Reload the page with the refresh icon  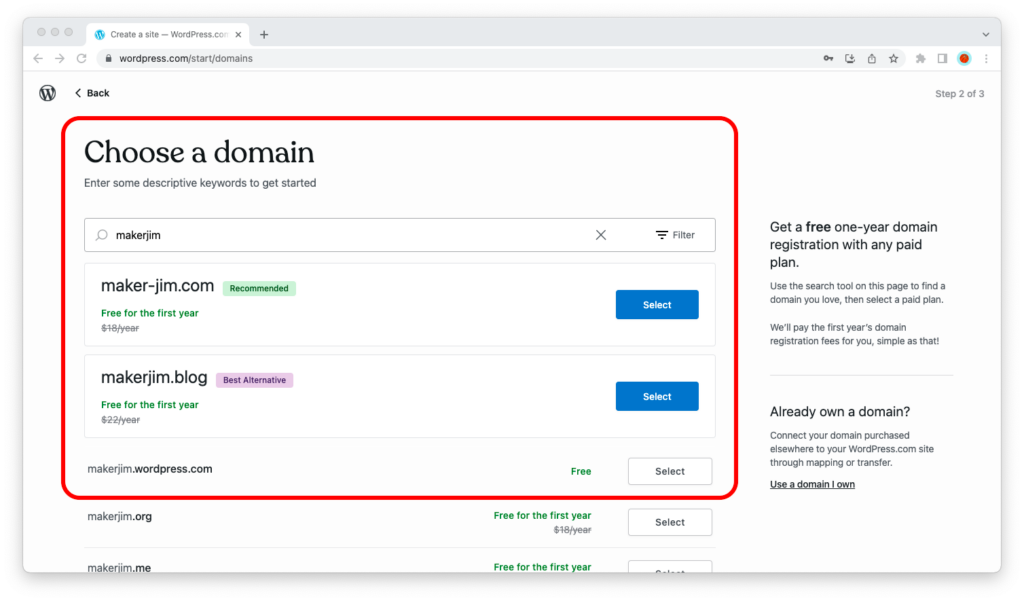(x=82, y=59)
